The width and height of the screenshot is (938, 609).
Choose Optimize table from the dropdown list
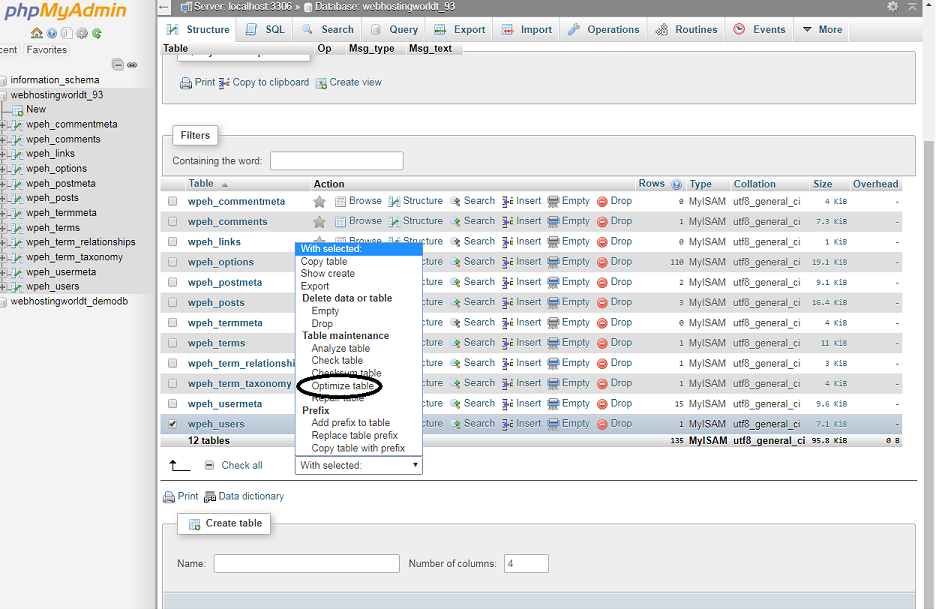342,386
